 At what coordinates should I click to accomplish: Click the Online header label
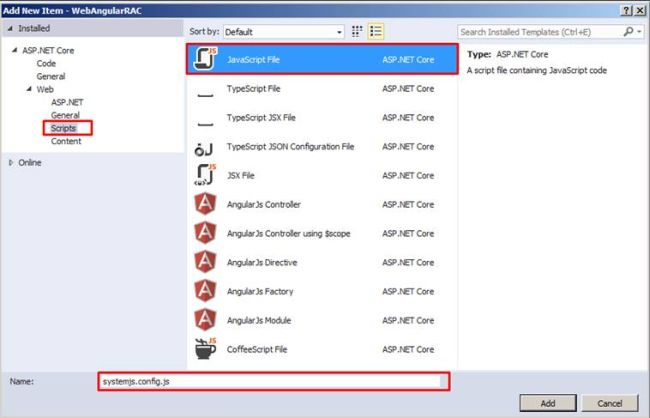(30, 163)
